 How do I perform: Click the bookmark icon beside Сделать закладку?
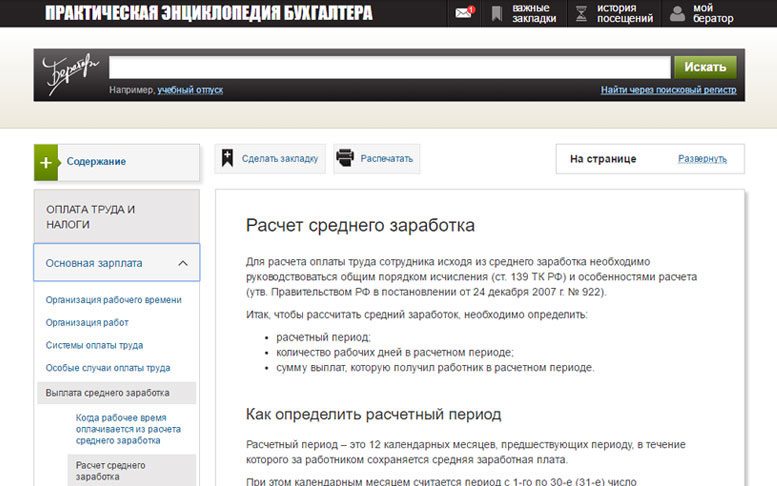coord(228,158)
